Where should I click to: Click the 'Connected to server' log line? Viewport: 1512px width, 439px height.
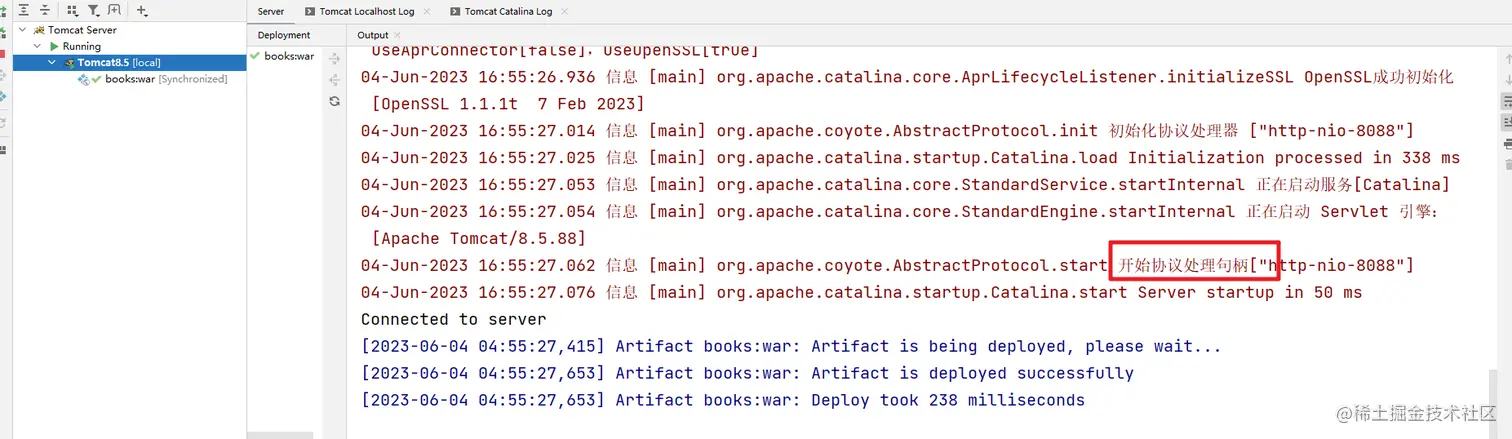[454, 320]
